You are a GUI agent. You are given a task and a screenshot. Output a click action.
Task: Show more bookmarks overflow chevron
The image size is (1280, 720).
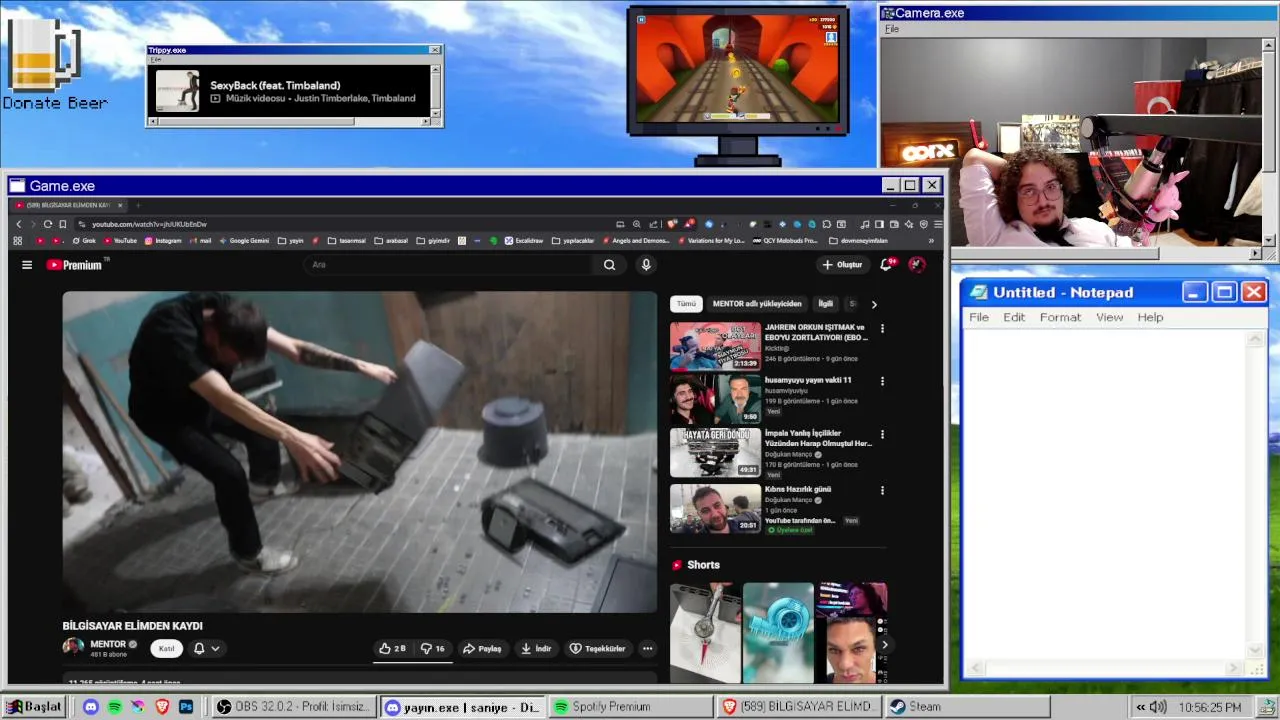tap(931, 241)
